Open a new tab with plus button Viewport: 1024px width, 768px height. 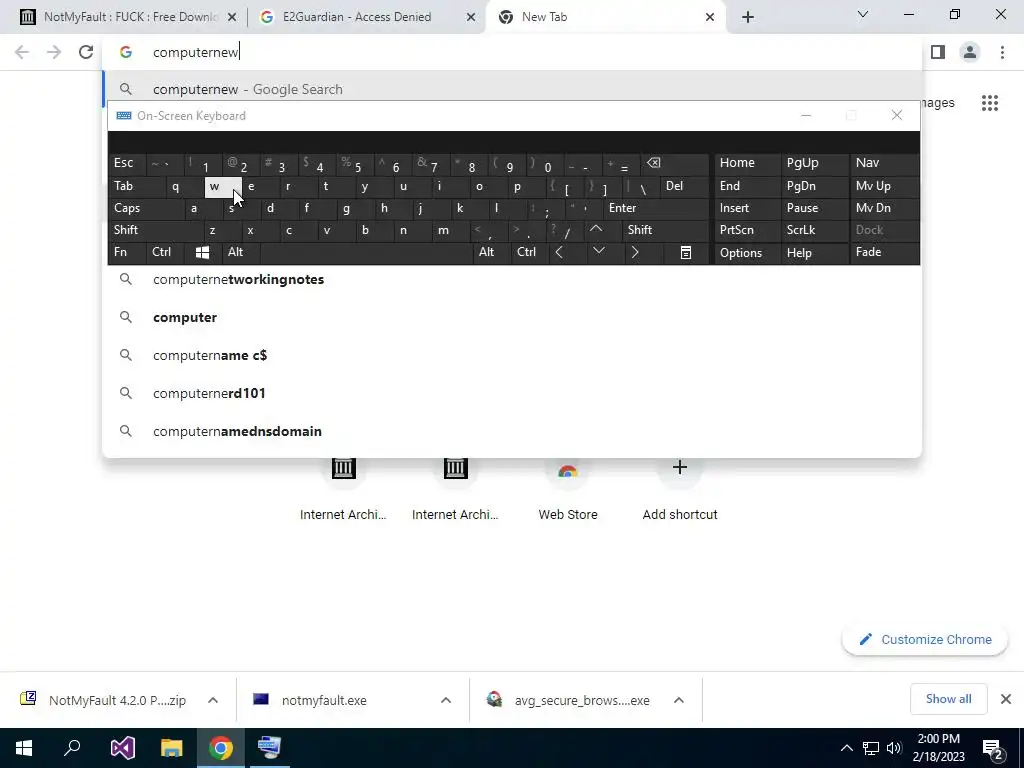coord(748,17)
